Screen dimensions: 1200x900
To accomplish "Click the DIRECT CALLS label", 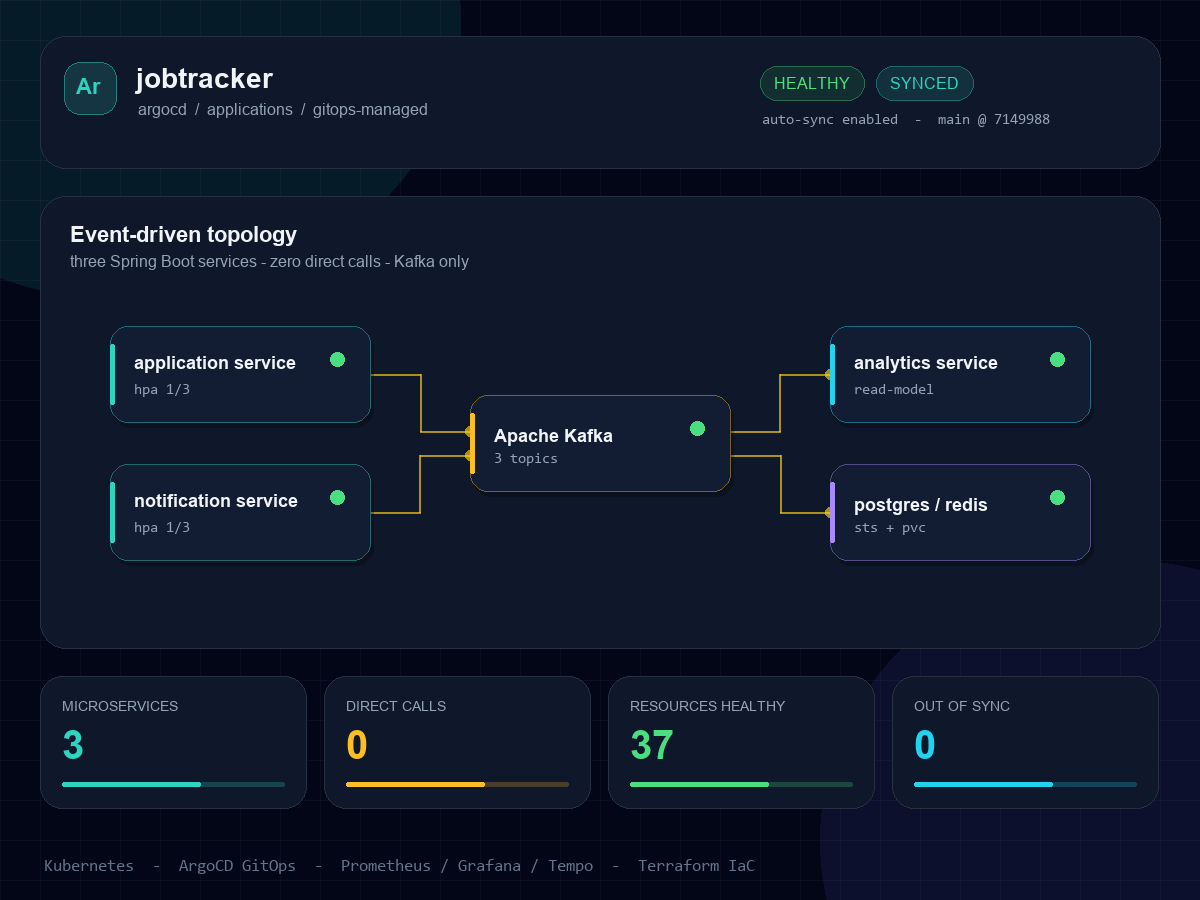I will [396, 706].
